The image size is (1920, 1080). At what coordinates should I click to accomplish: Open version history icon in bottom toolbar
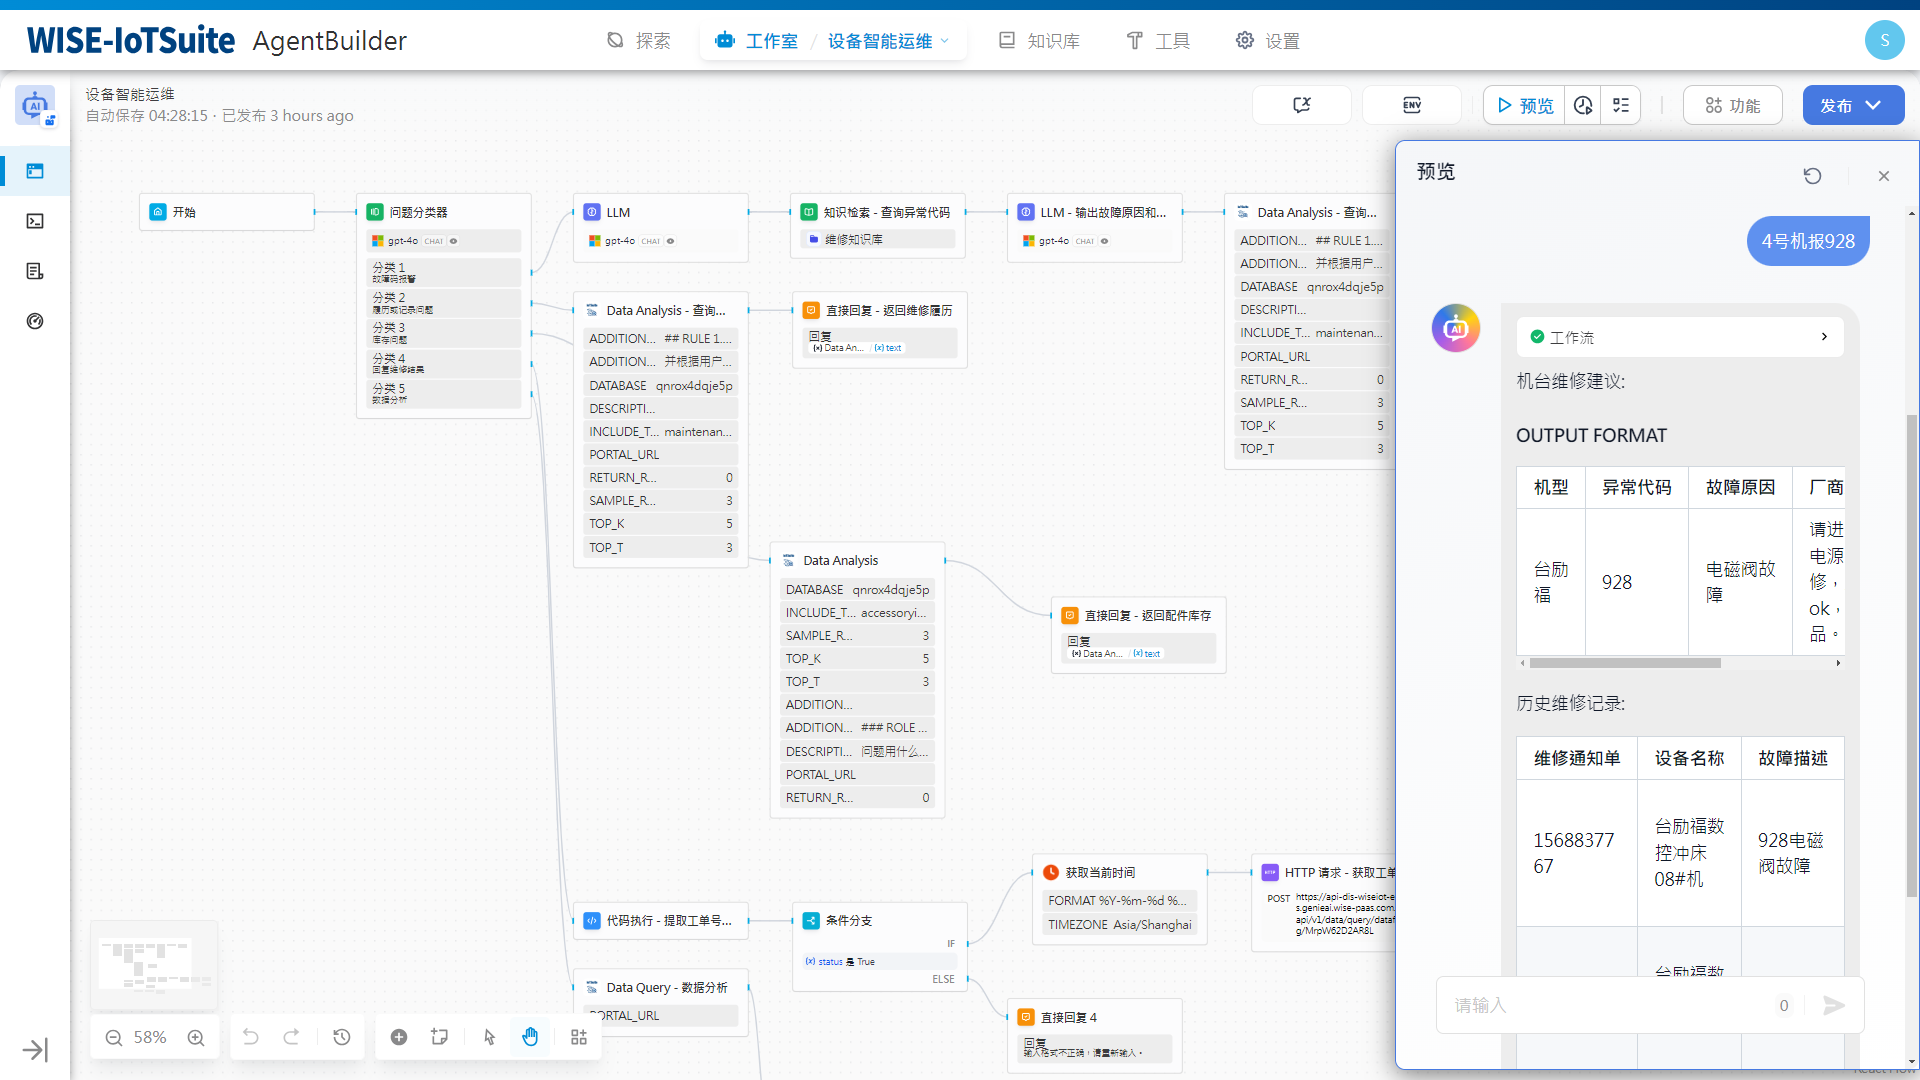342,1037
